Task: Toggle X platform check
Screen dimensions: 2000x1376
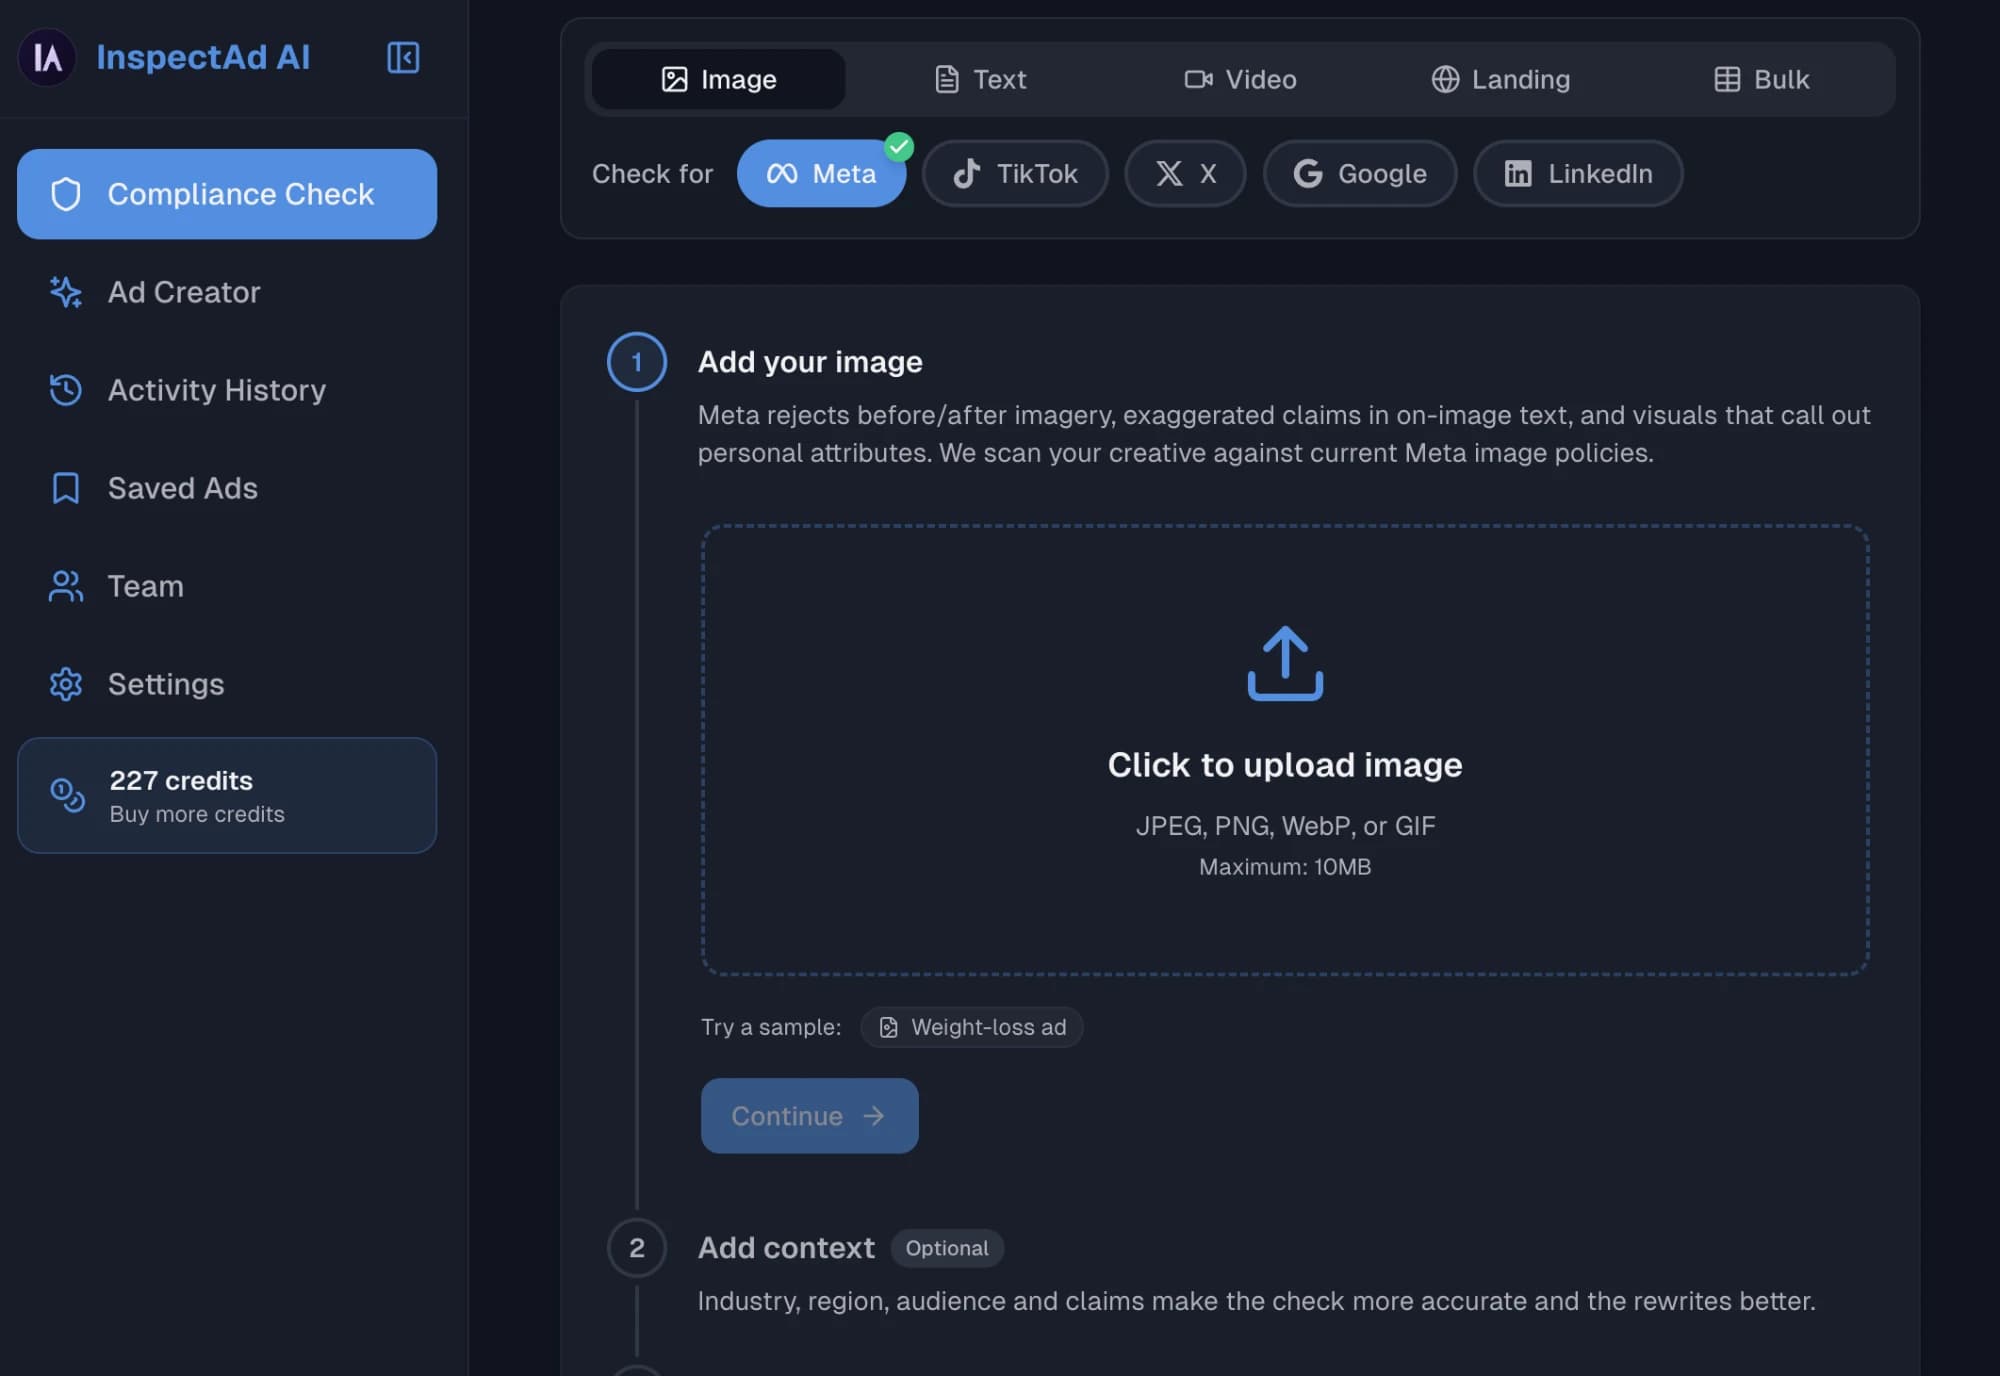Action: tap(1185, 173)
